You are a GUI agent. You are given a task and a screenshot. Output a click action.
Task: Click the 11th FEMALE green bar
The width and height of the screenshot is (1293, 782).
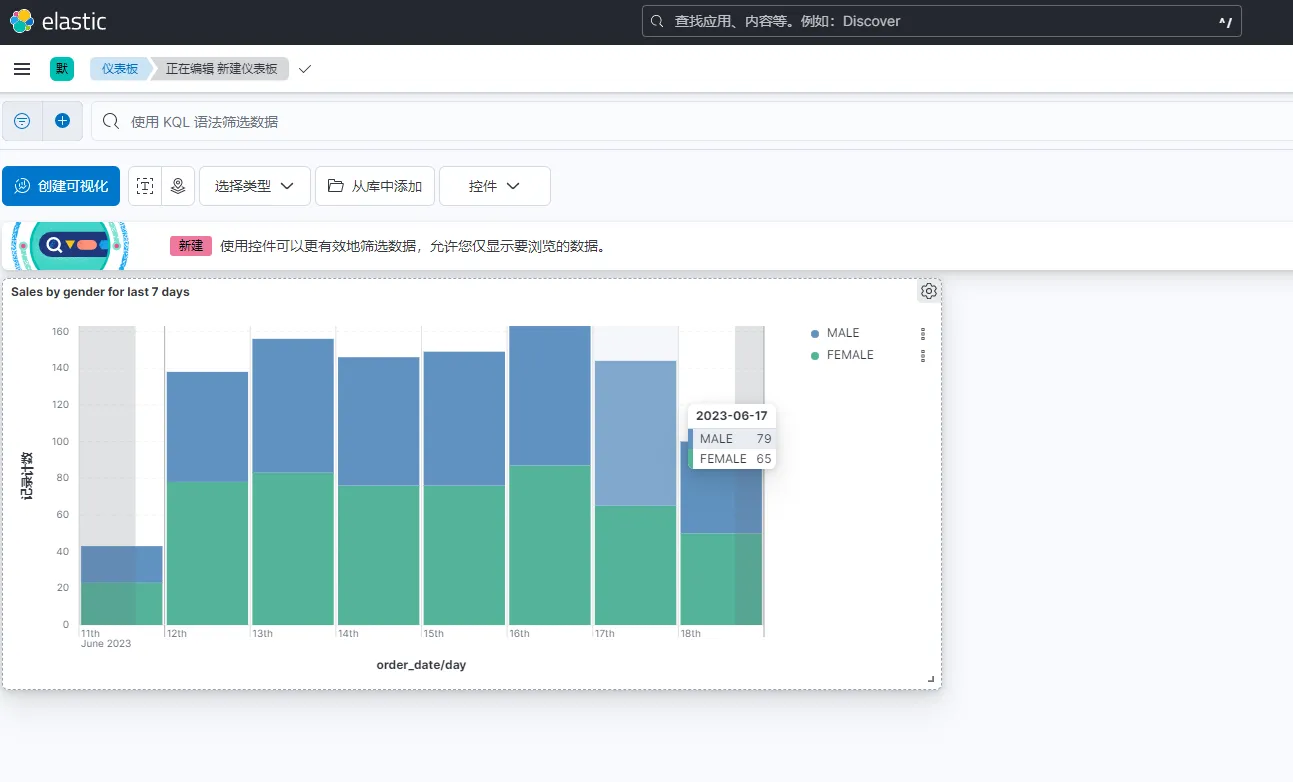122,604
